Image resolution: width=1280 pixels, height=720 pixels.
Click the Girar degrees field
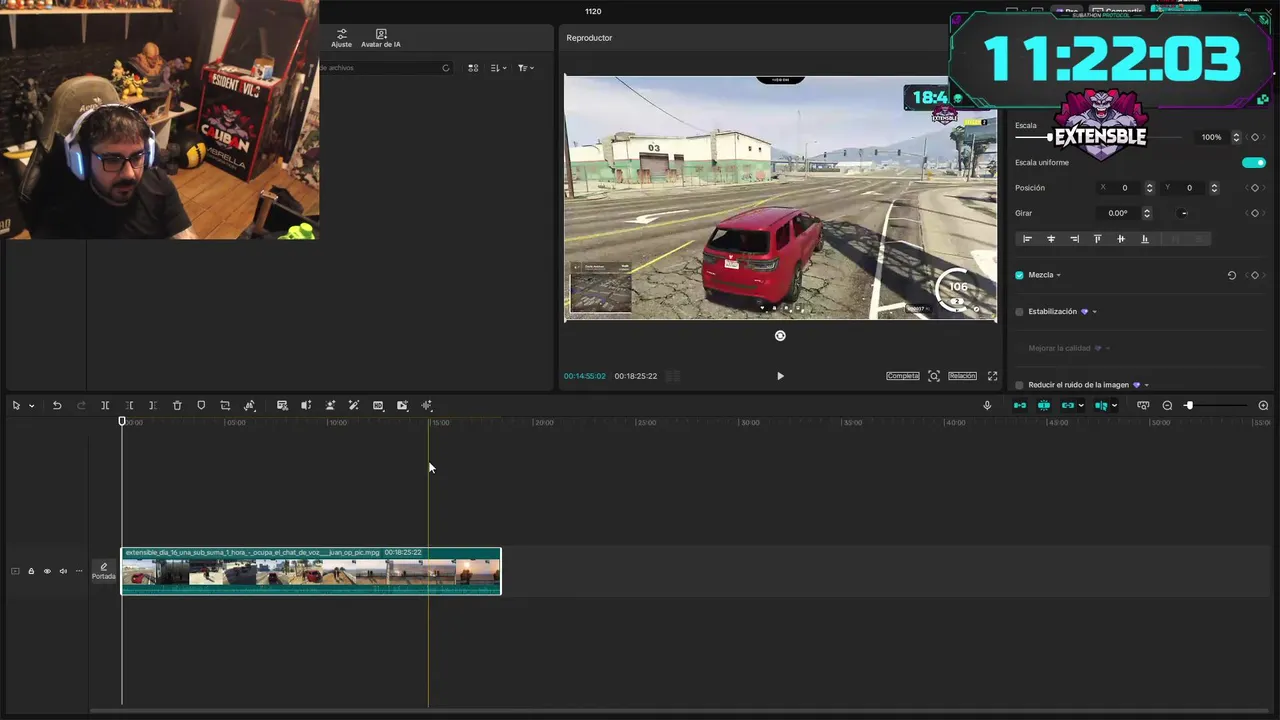[1117, 213]
